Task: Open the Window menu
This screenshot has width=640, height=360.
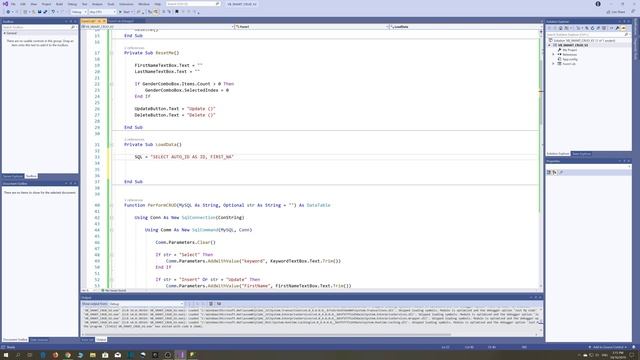Action: pyautogui.click(x=144, y=4)
